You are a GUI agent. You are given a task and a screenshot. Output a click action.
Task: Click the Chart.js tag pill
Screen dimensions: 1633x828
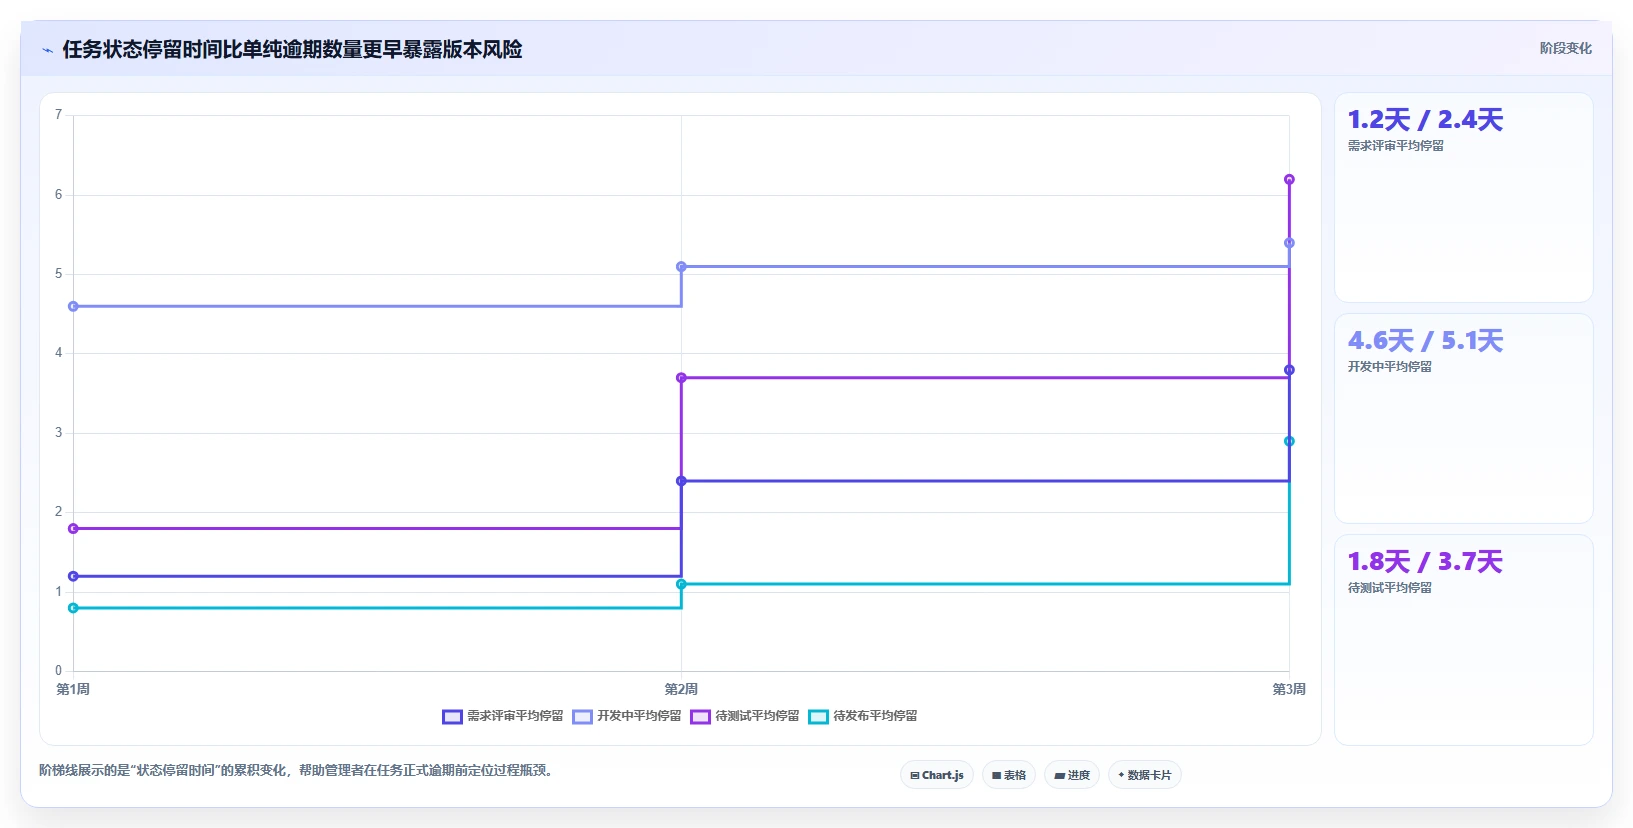(937, 775)
